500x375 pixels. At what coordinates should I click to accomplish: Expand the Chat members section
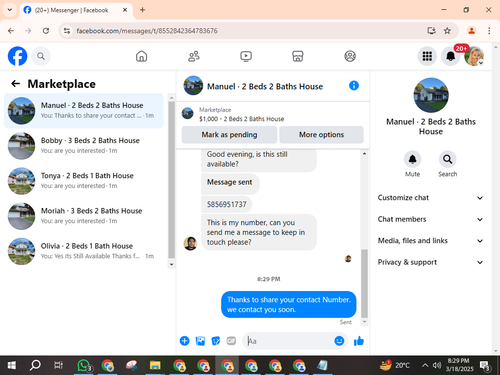(430, 219)
